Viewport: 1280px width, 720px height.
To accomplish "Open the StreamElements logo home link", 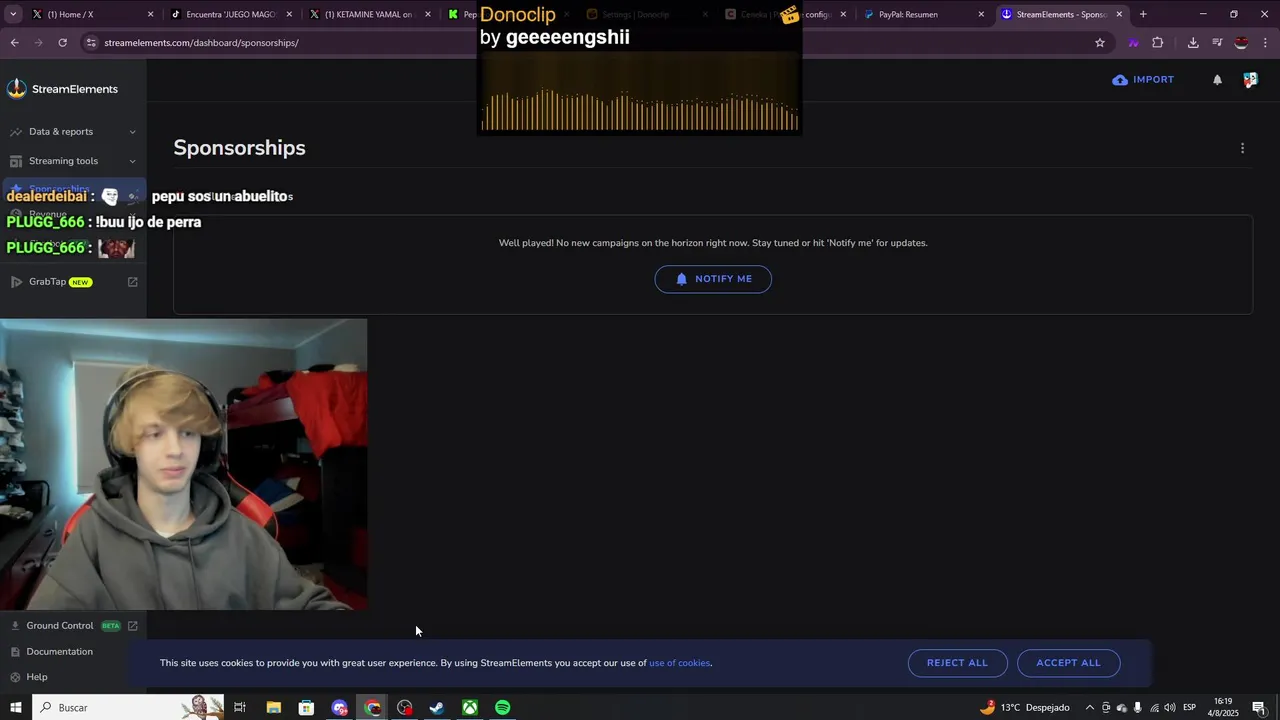I will [62, 89].
